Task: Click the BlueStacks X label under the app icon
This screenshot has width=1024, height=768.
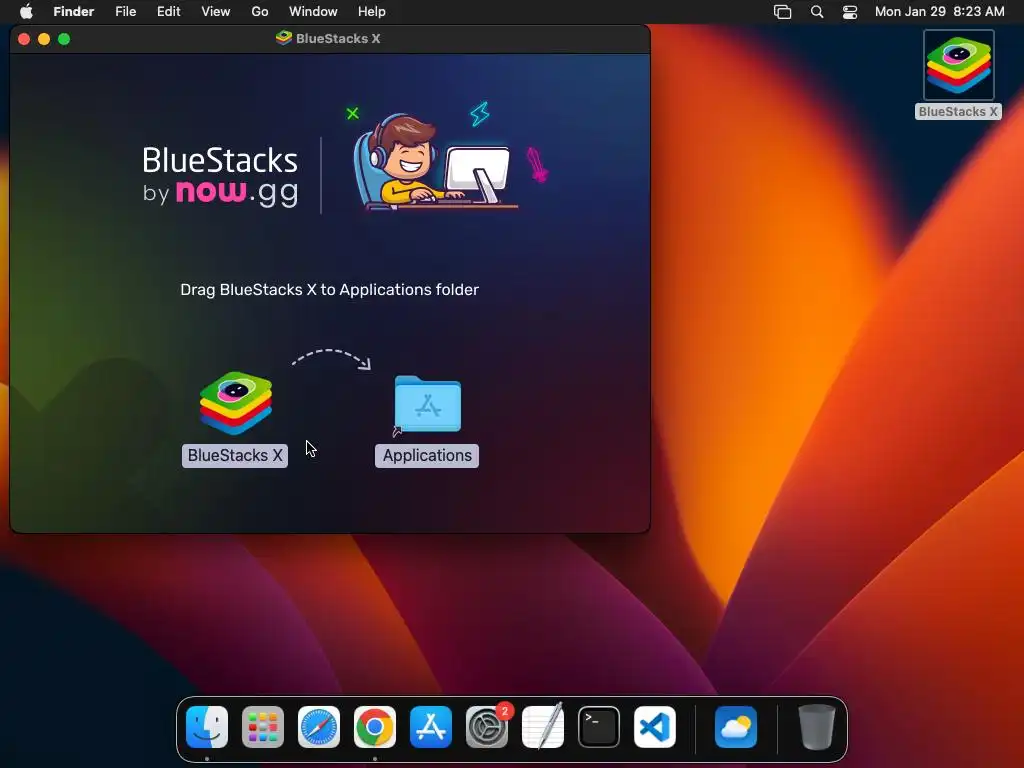Action: 234,455
